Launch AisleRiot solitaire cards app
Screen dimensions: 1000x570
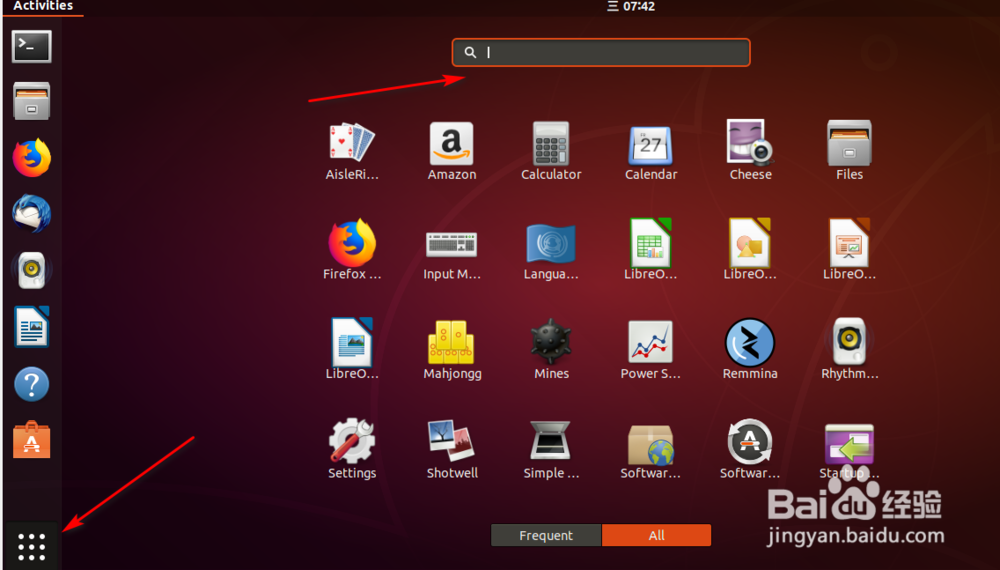352,151
